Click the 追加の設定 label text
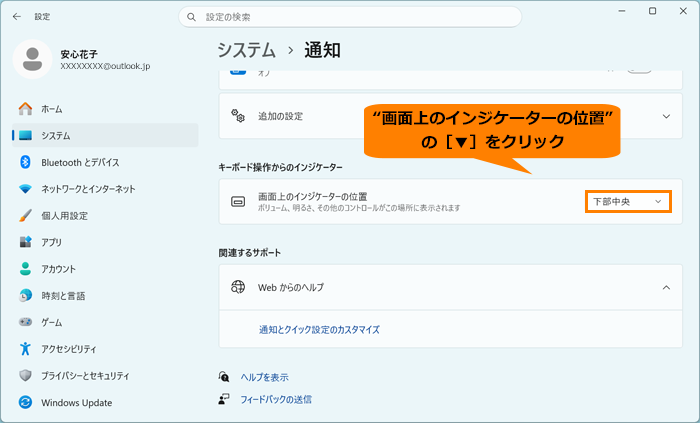The image size is (700, 423). tap(280, 116)
